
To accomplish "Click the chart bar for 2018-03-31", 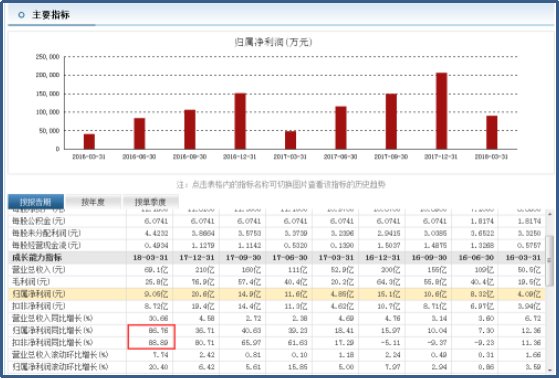I will pyautogui.click(x=492, y=132).
